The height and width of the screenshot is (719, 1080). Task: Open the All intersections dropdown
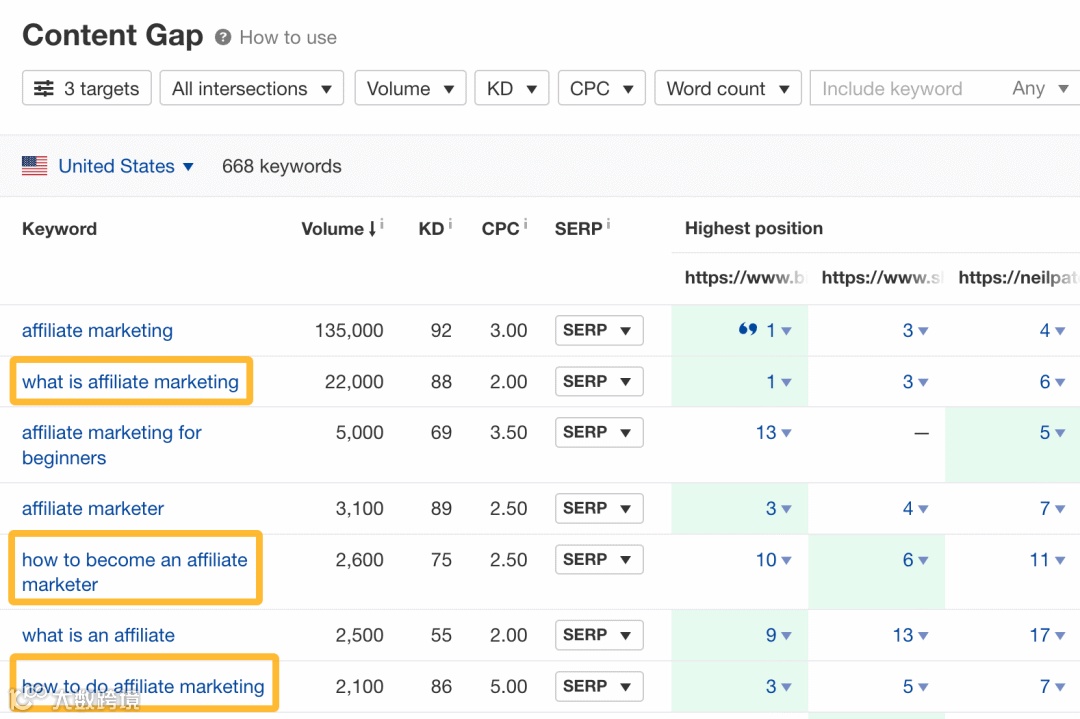(251, 89)
